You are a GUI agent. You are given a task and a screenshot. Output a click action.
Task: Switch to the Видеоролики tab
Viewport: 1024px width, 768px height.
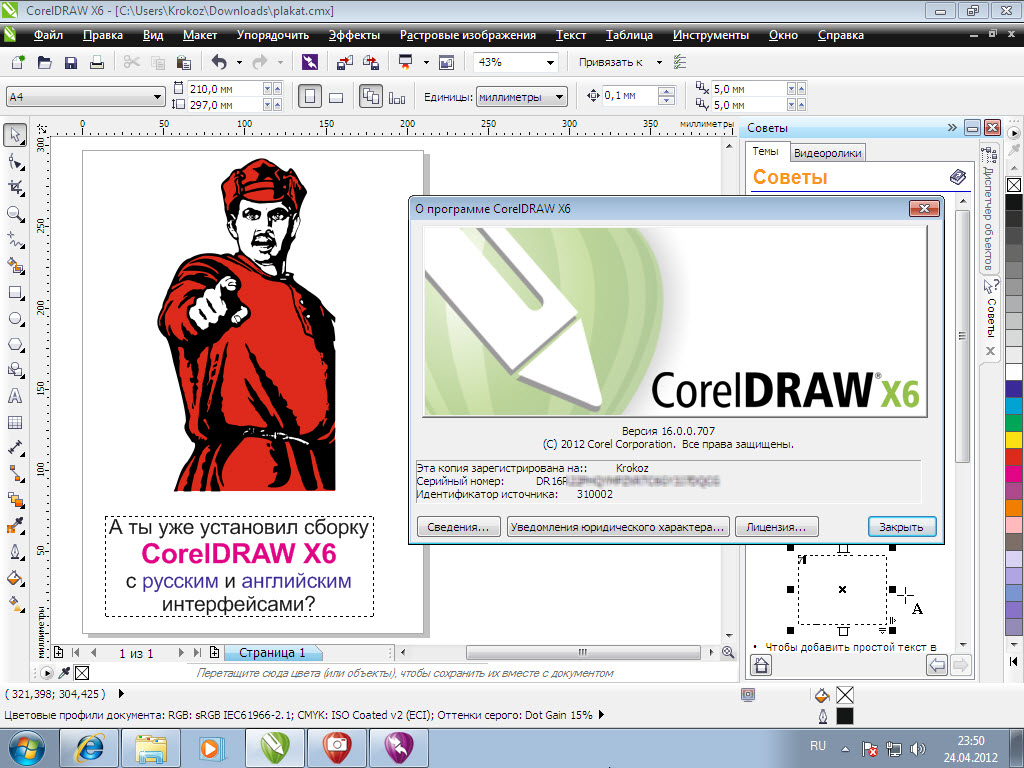tap(826, 153)
